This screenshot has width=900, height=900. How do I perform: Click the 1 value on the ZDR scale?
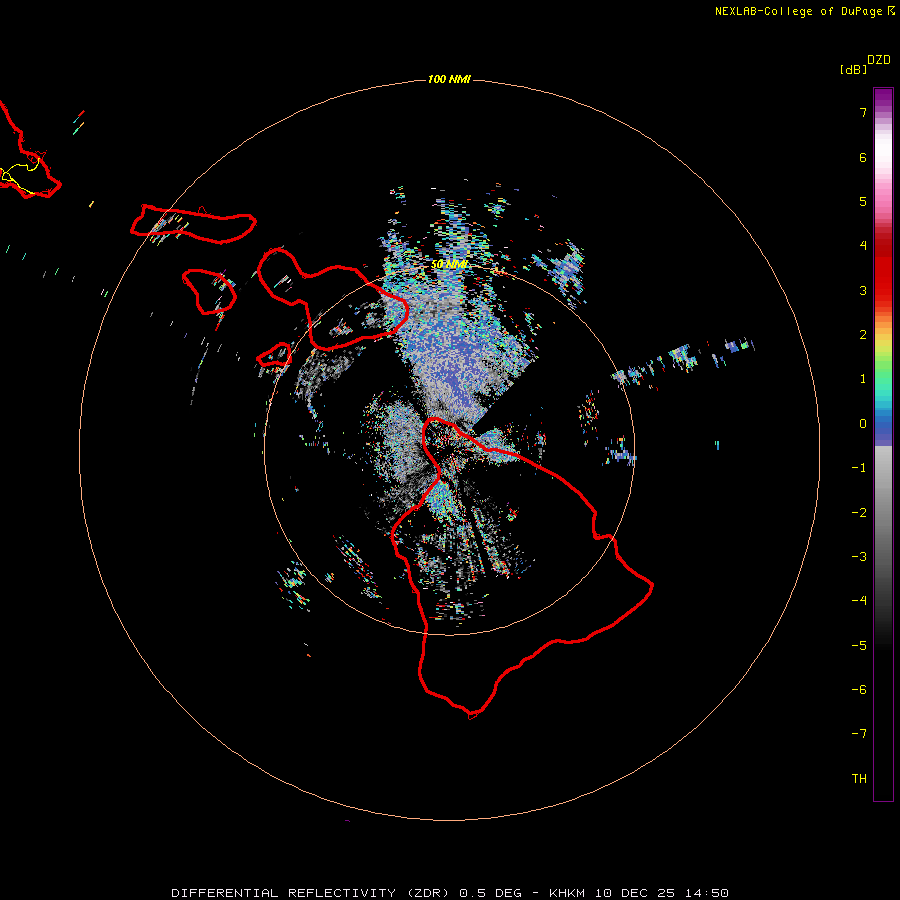point(863,379)
